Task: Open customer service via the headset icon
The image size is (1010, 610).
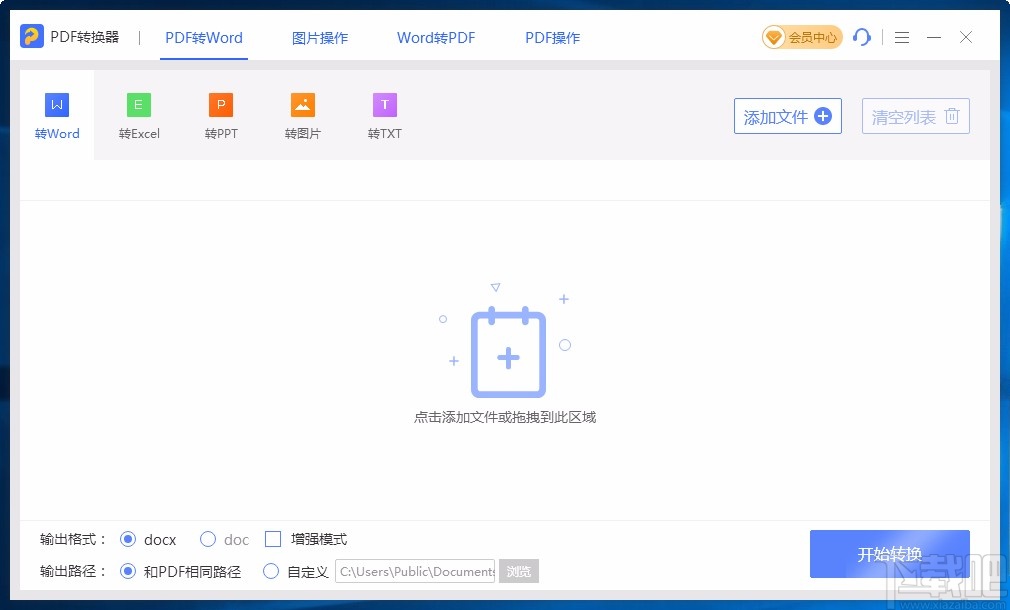Action: [x=862, y=37]
